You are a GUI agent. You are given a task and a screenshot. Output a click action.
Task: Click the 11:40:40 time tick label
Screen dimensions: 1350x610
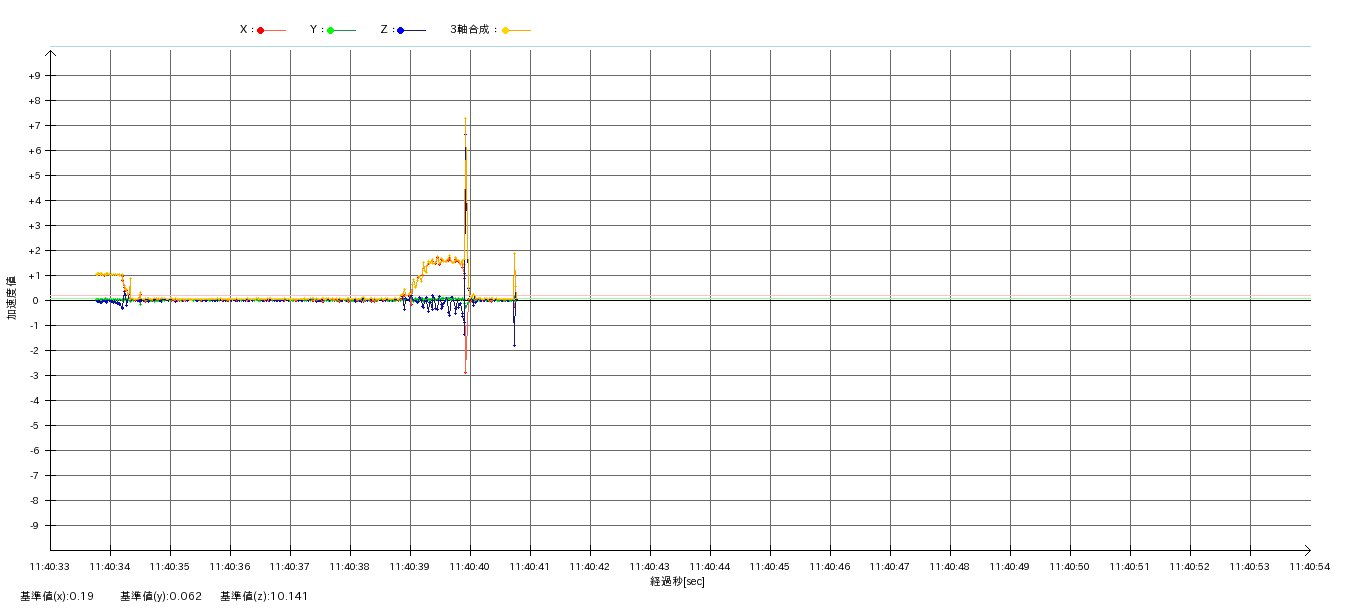point(470,567)
